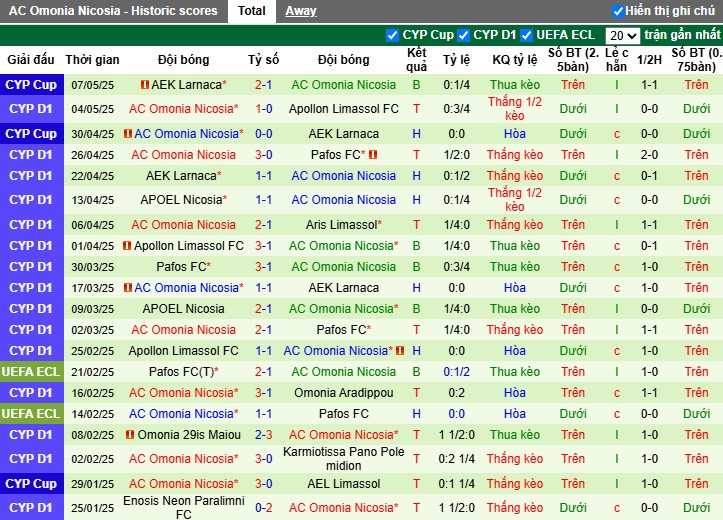Click team APOEL Nicosia on 13/04/25

[x=181, y=200]
